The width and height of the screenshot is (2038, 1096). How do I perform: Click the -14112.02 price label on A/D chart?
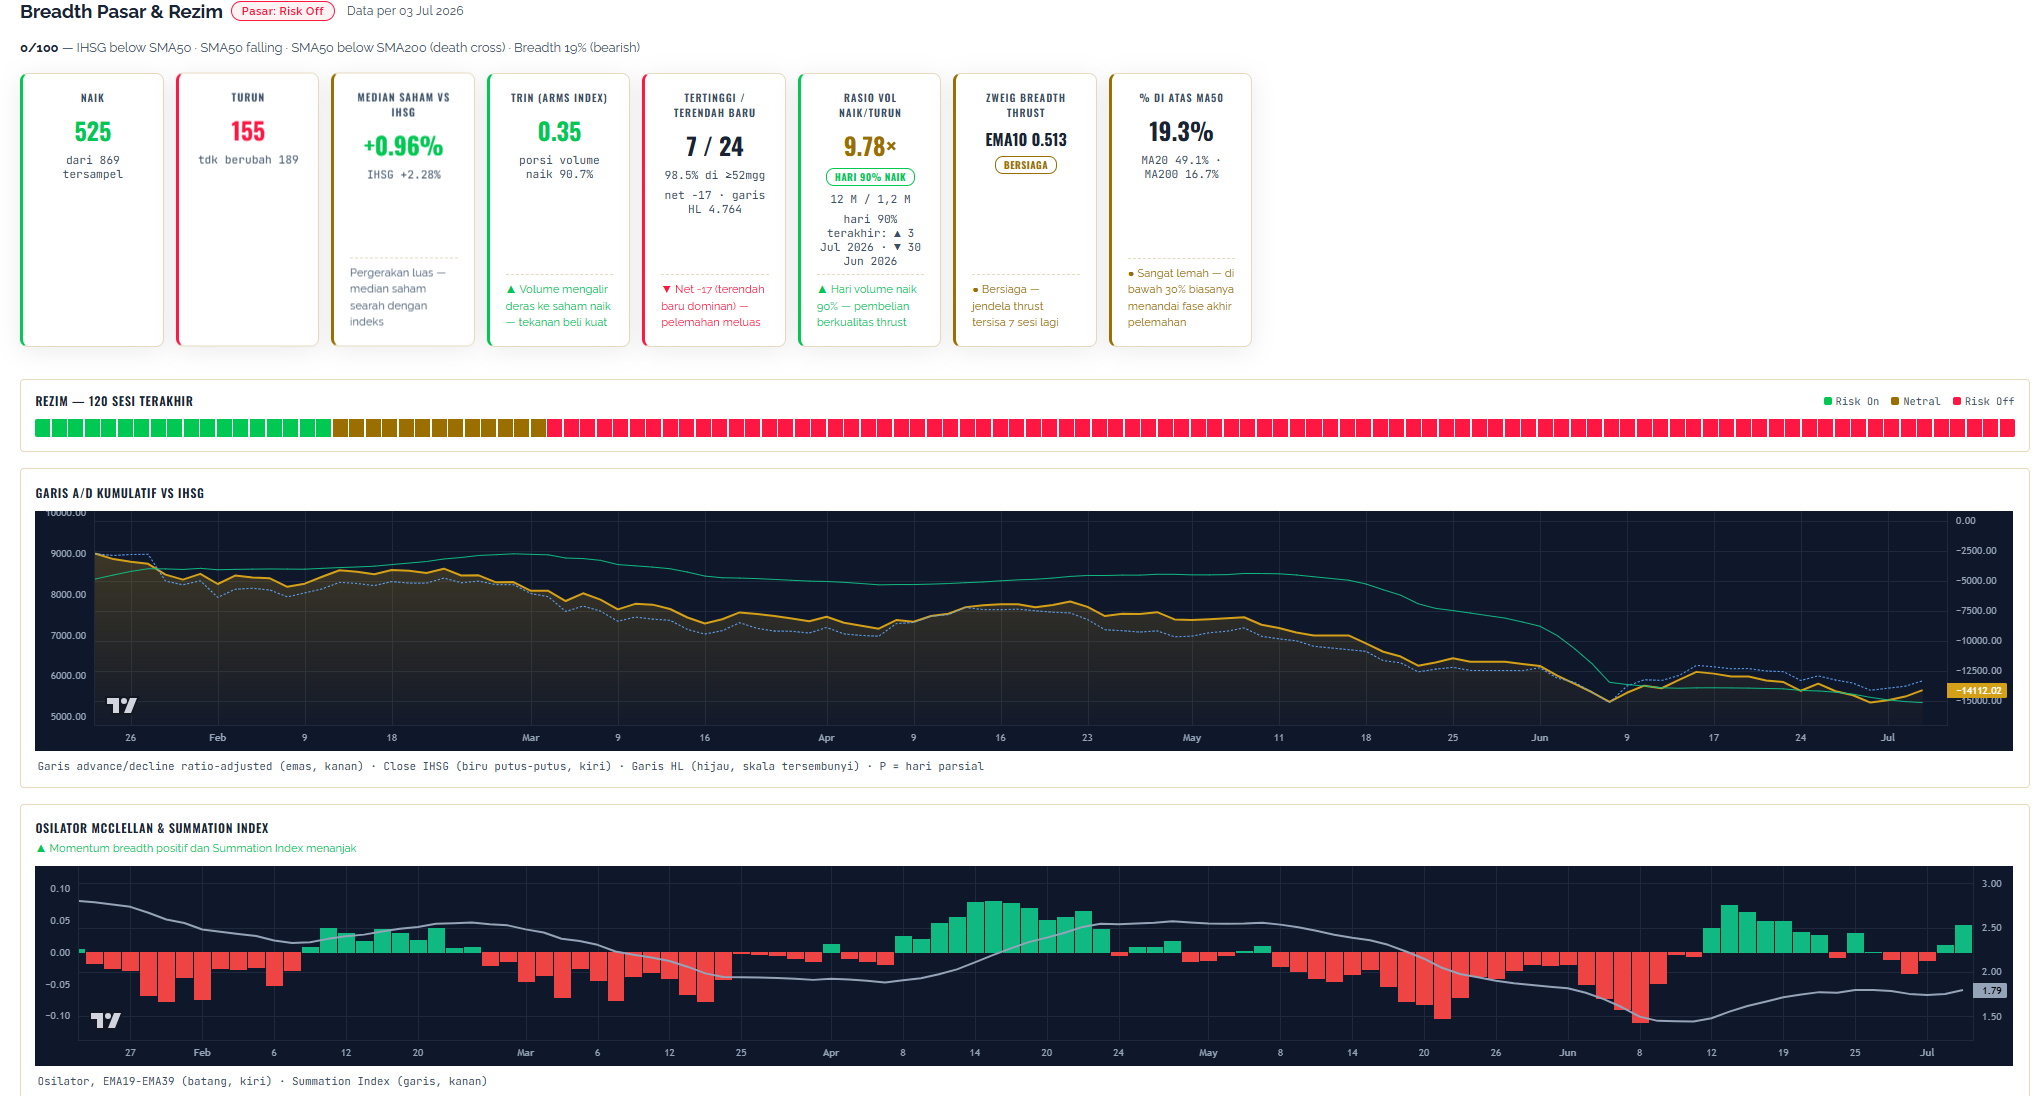point(1977,690)
